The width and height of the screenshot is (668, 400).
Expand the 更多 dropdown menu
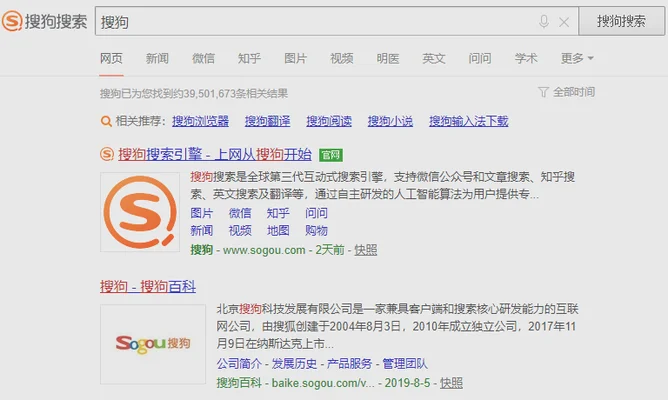[577, 58]
